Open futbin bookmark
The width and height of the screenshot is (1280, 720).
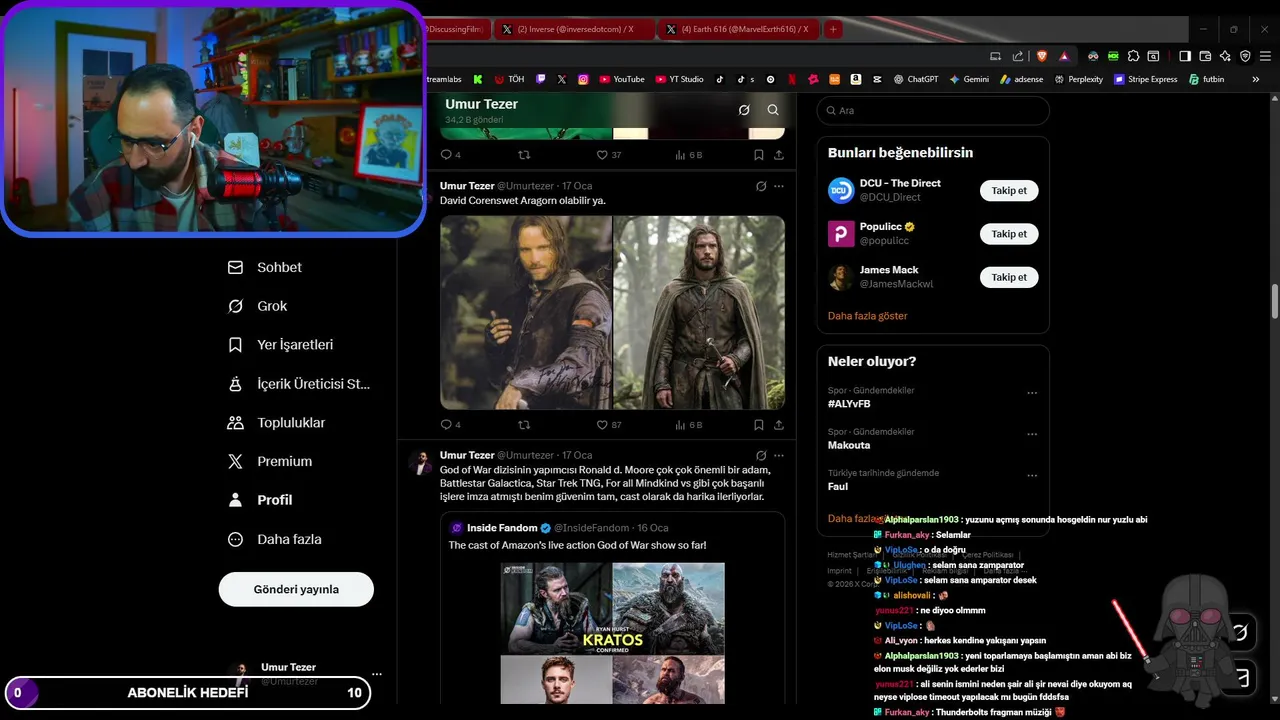click(x=1206, y=79)
